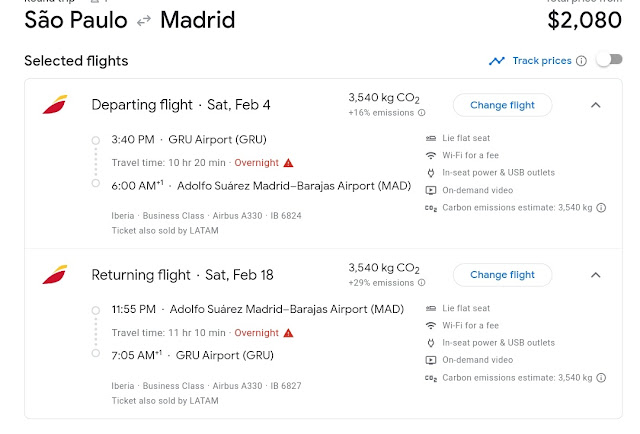The height and width of the screenshot is (434, 640).
Task: Toggle the Track prices switch
Action: pos(608,60)
